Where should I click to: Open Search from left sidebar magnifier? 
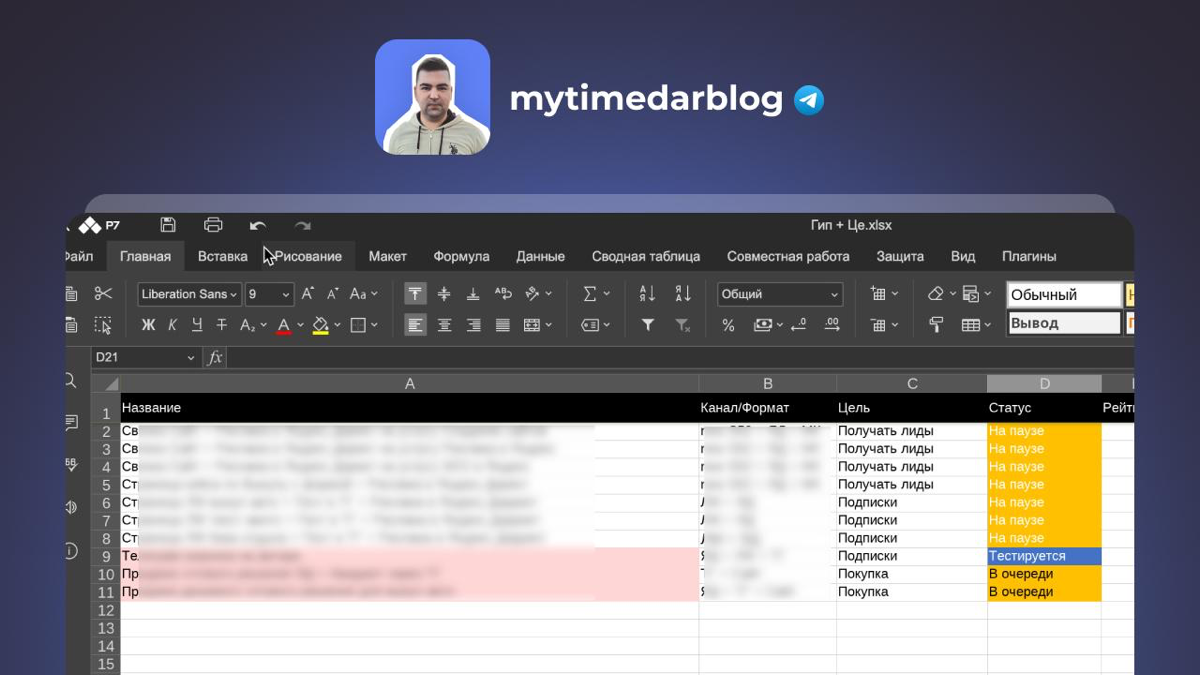(70, 380)
